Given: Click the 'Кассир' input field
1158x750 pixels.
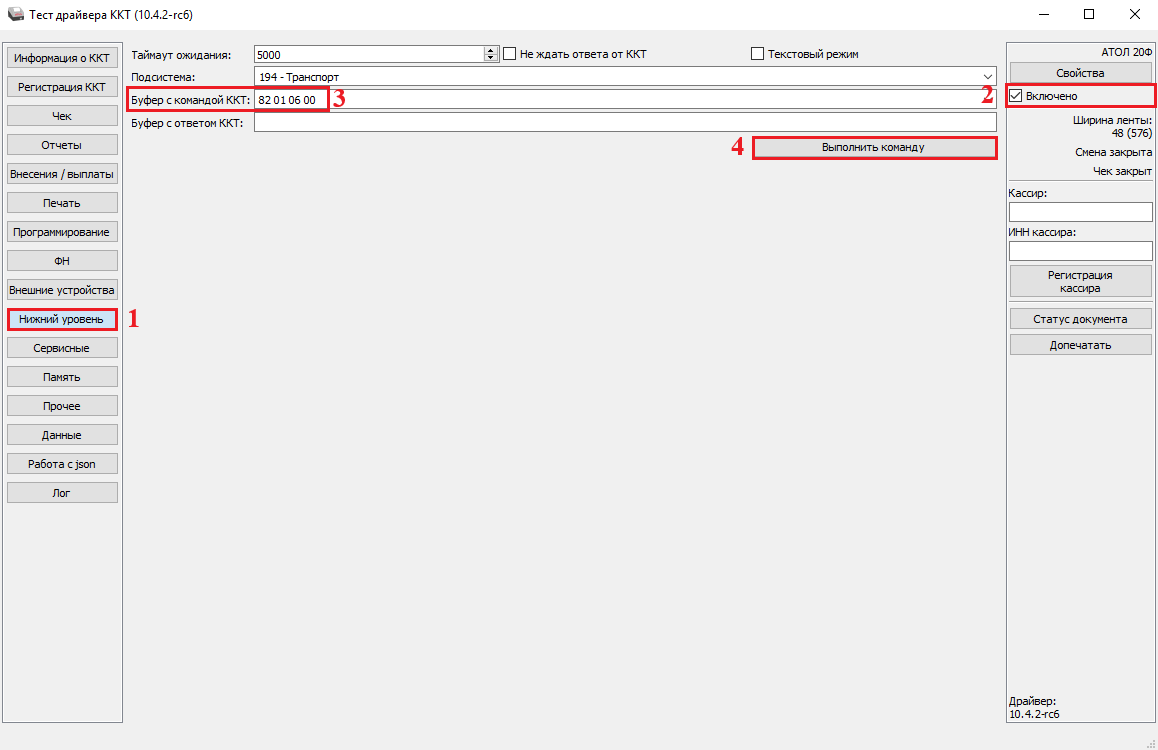Looking at the screenshot, I should click(x=1080, y=212).
